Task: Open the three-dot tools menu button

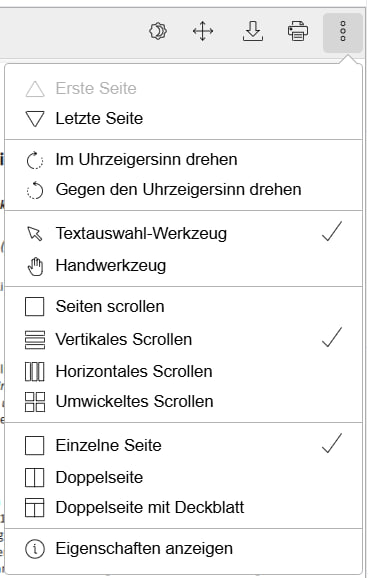Action: [343, 32]
